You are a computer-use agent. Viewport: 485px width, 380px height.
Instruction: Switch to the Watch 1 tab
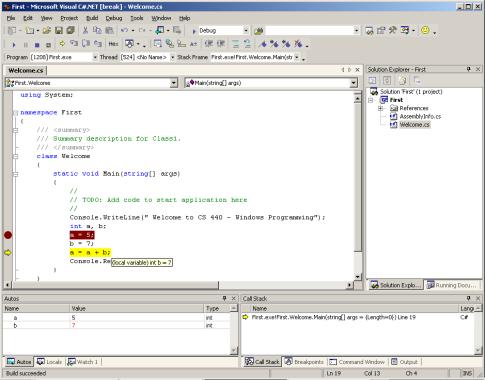[x=84, y=362]
